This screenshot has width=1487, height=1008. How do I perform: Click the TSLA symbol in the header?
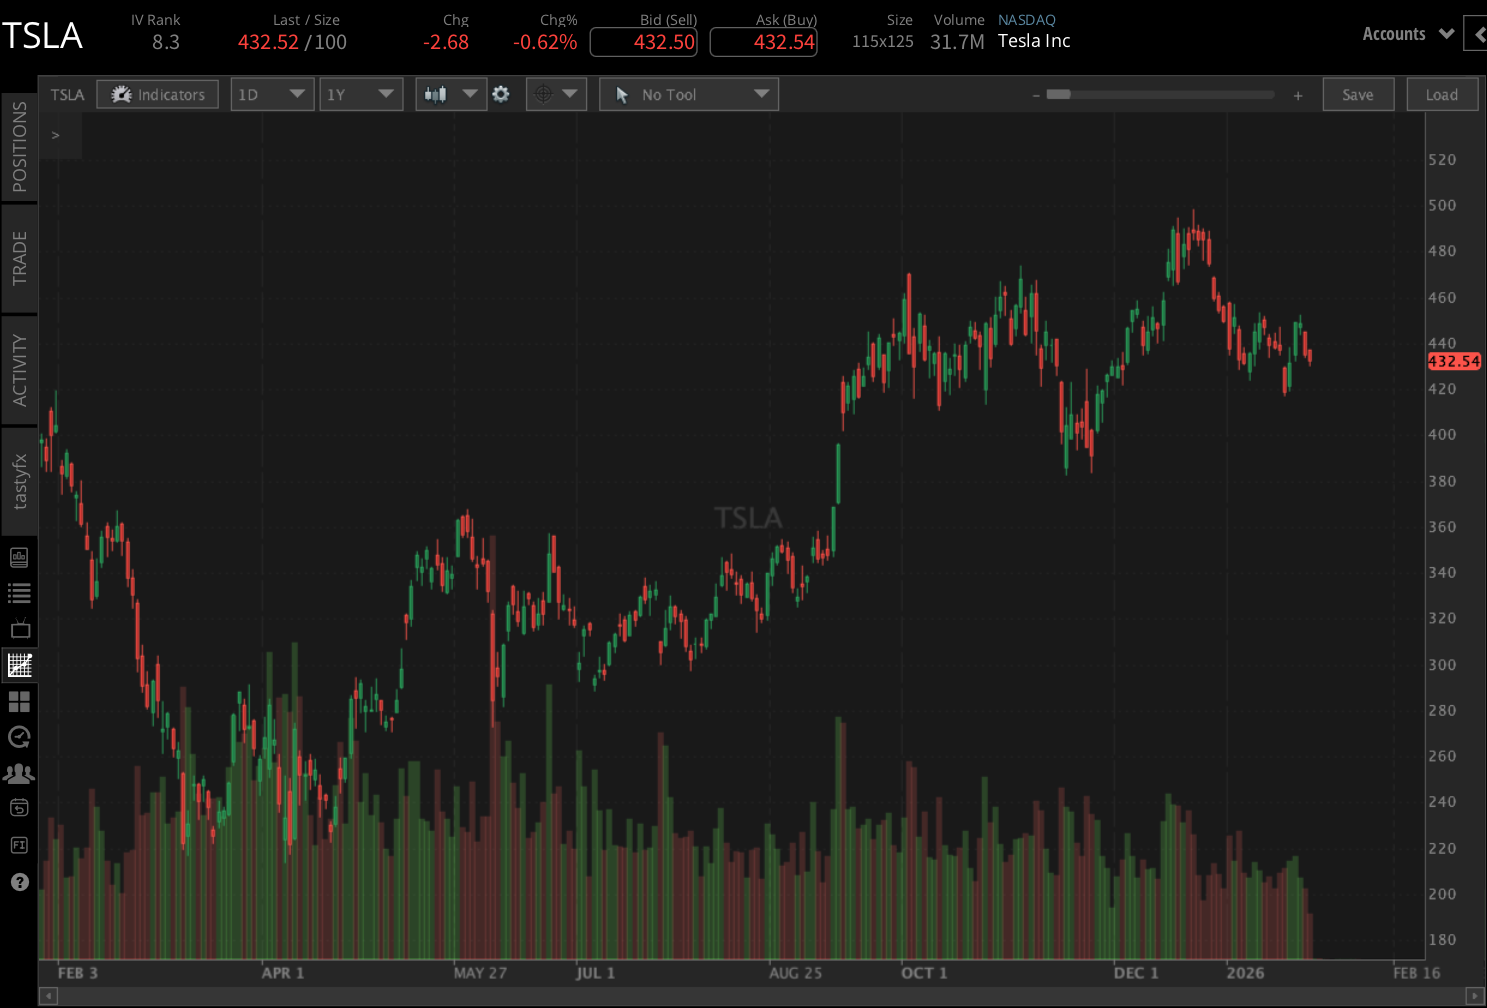click(42, 36)
